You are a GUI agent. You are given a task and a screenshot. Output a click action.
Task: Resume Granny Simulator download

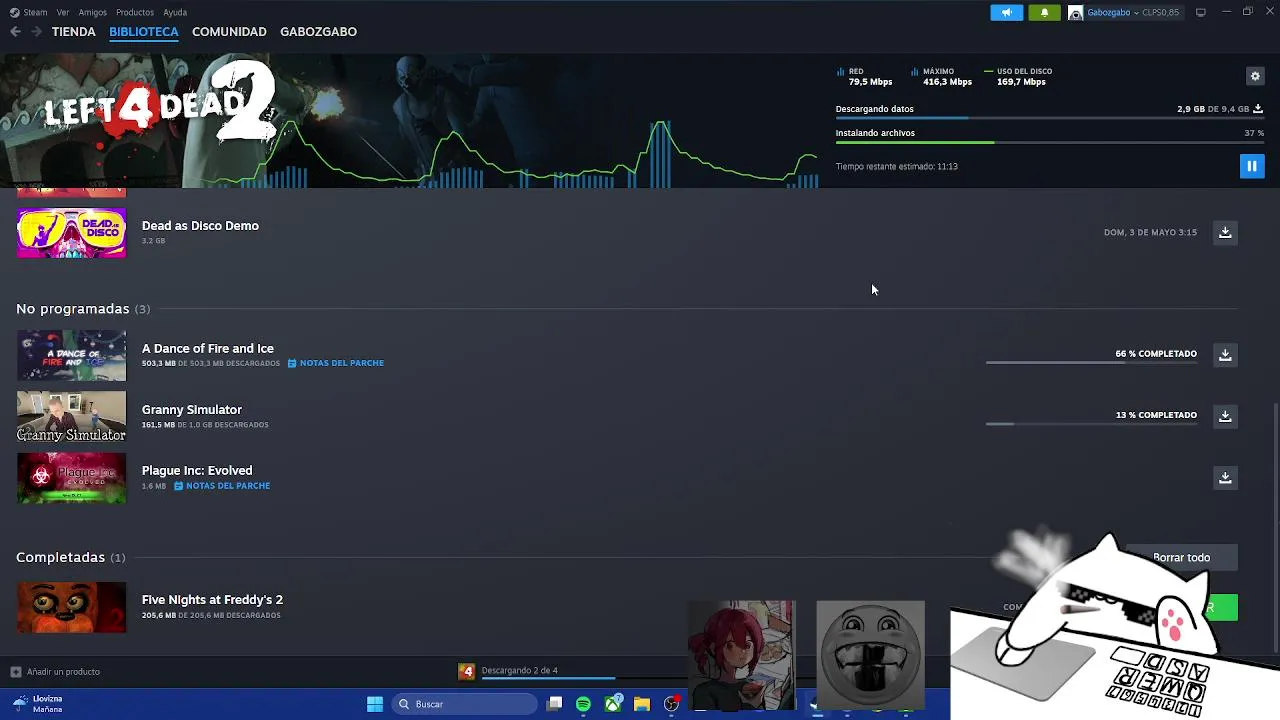click(1225, 416)
